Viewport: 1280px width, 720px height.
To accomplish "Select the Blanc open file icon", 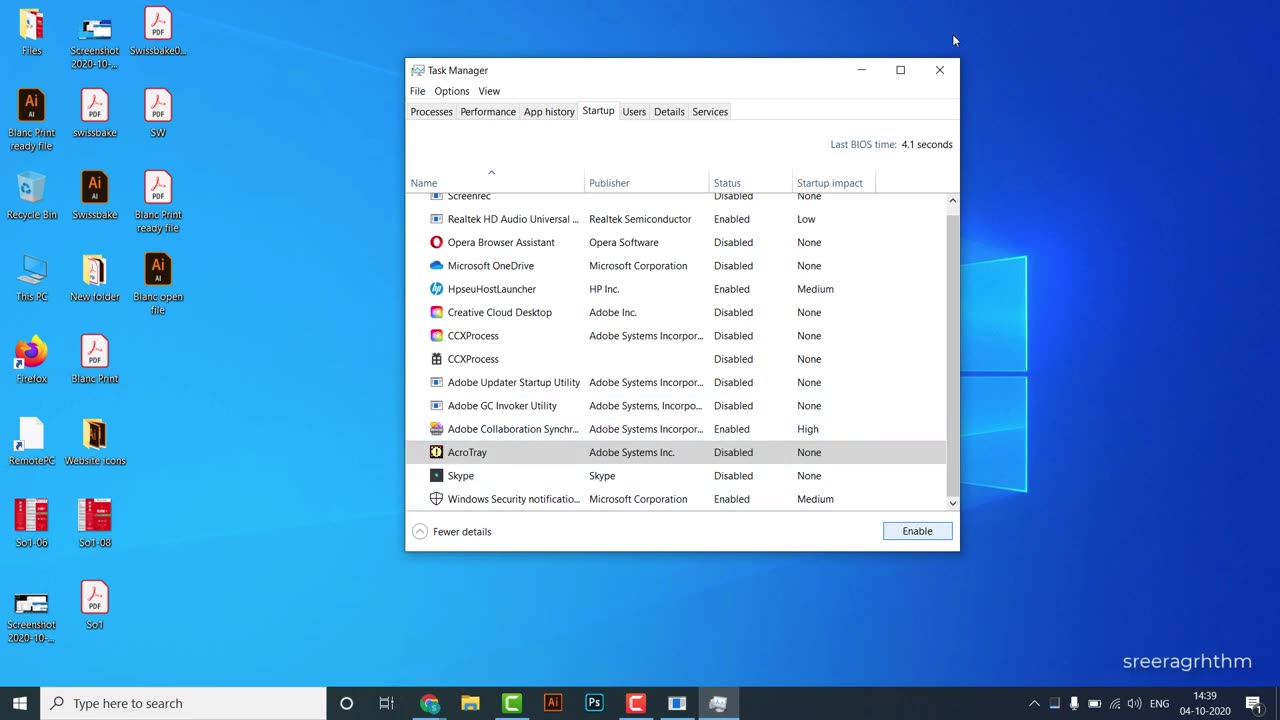I will pyautogui.click(x=158, y=284).
